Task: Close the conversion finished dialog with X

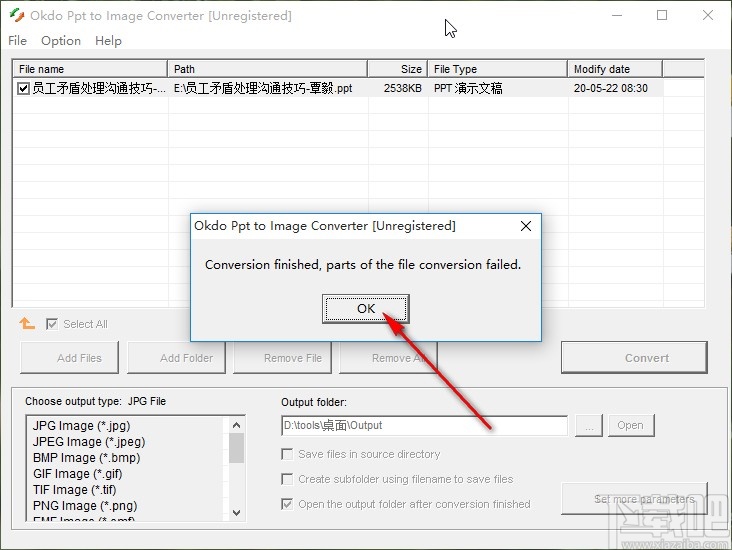Action: coord(526,226)
